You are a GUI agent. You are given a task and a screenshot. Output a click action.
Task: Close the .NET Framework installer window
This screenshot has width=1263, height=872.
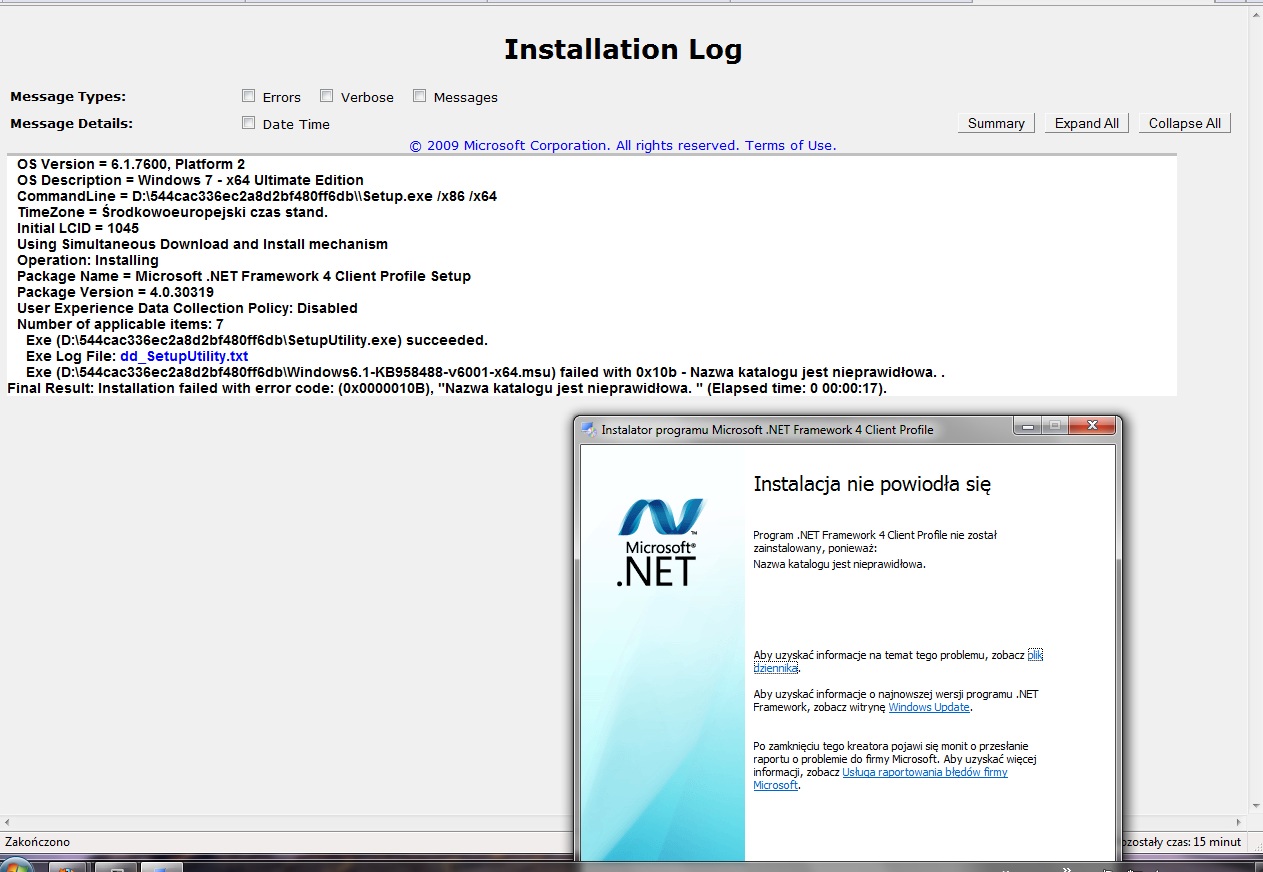(1091, 426)
